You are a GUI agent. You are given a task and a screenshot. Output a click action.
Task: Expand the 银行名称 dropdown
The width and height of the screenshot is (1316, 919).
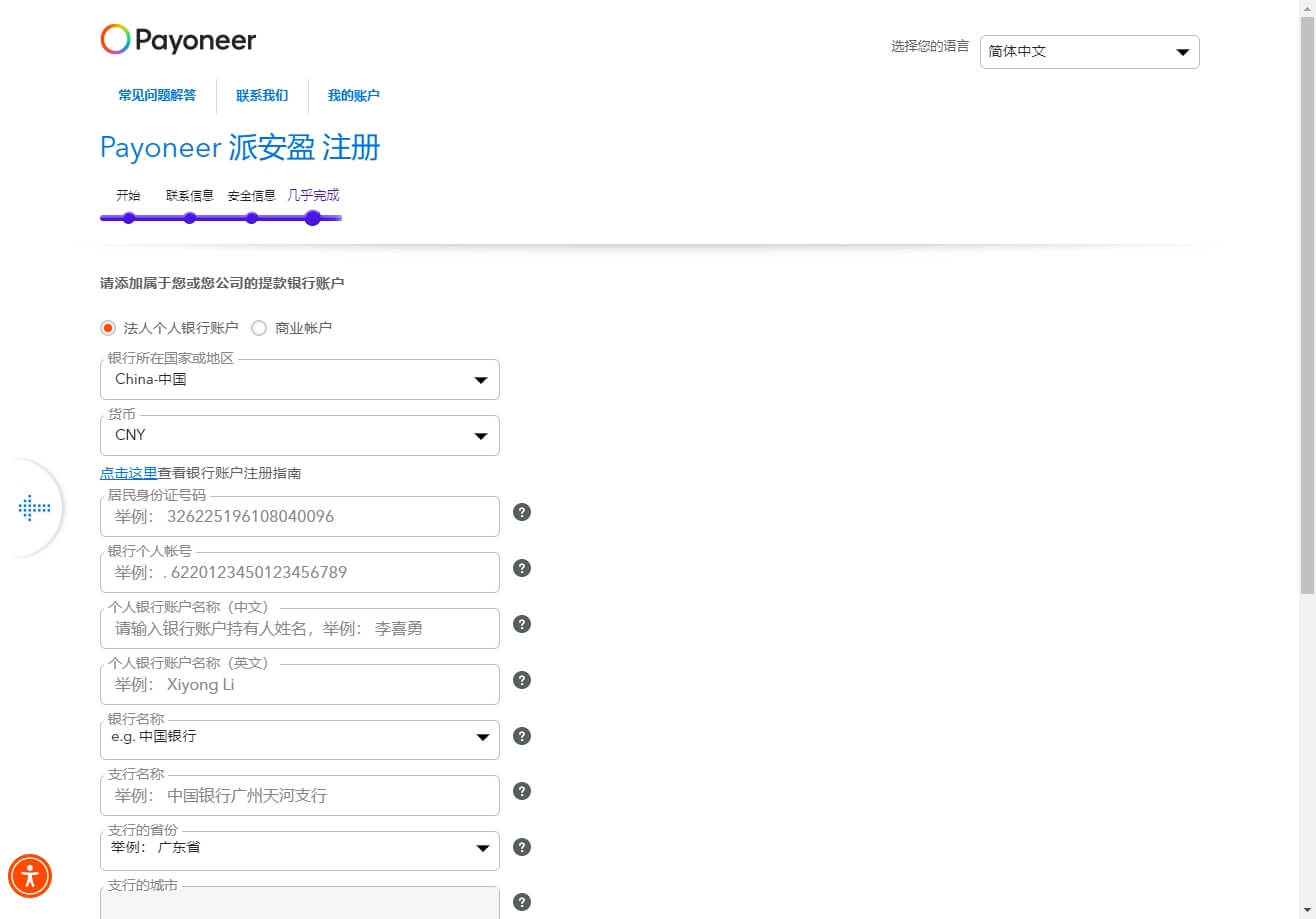[300, 740]
